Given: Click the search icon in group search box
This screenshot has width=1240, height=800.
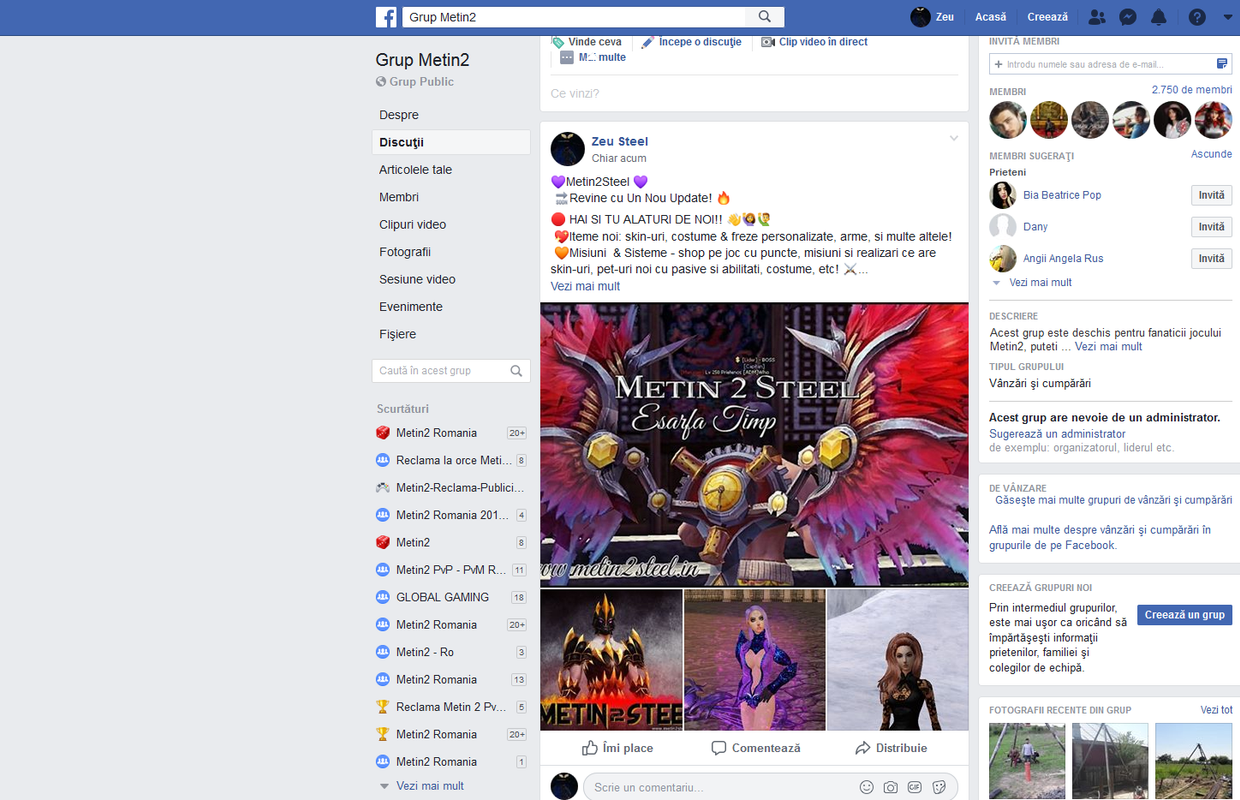Looking at the screenshot, I should coord(516,370).
